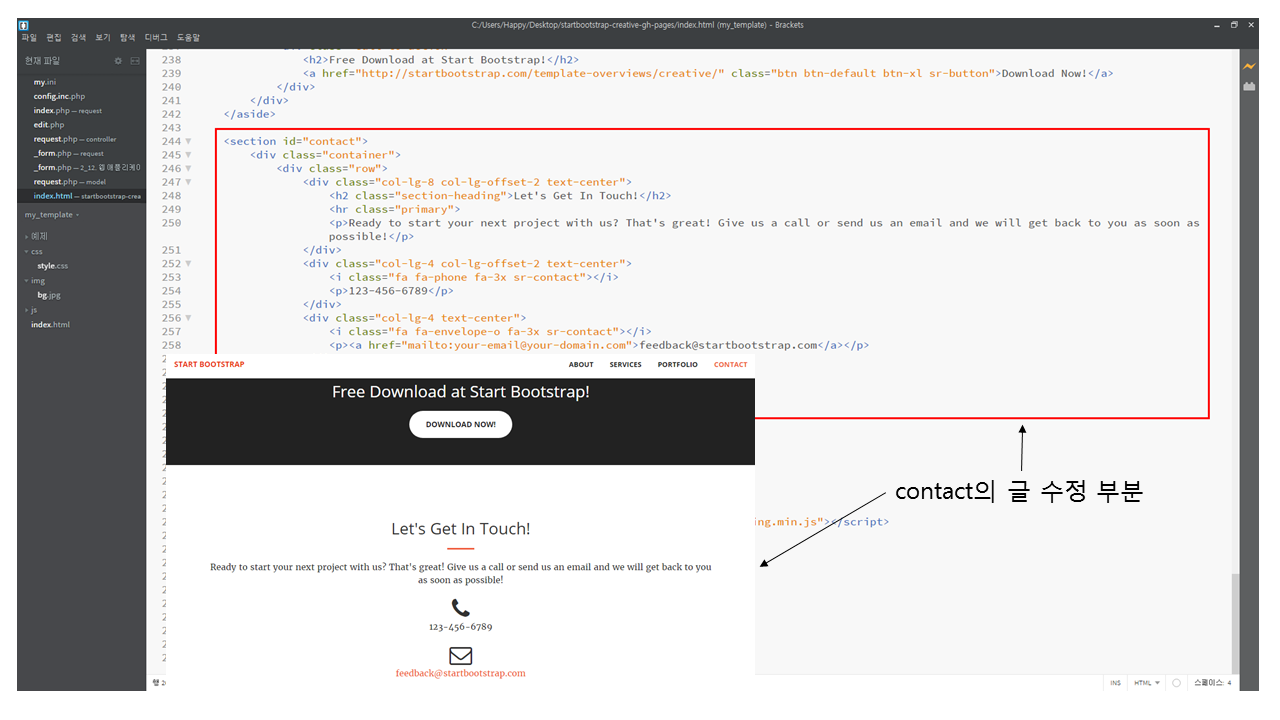
Task: Open the 탐색 menu
Action: pyautogui.click(x=127, y=38)
